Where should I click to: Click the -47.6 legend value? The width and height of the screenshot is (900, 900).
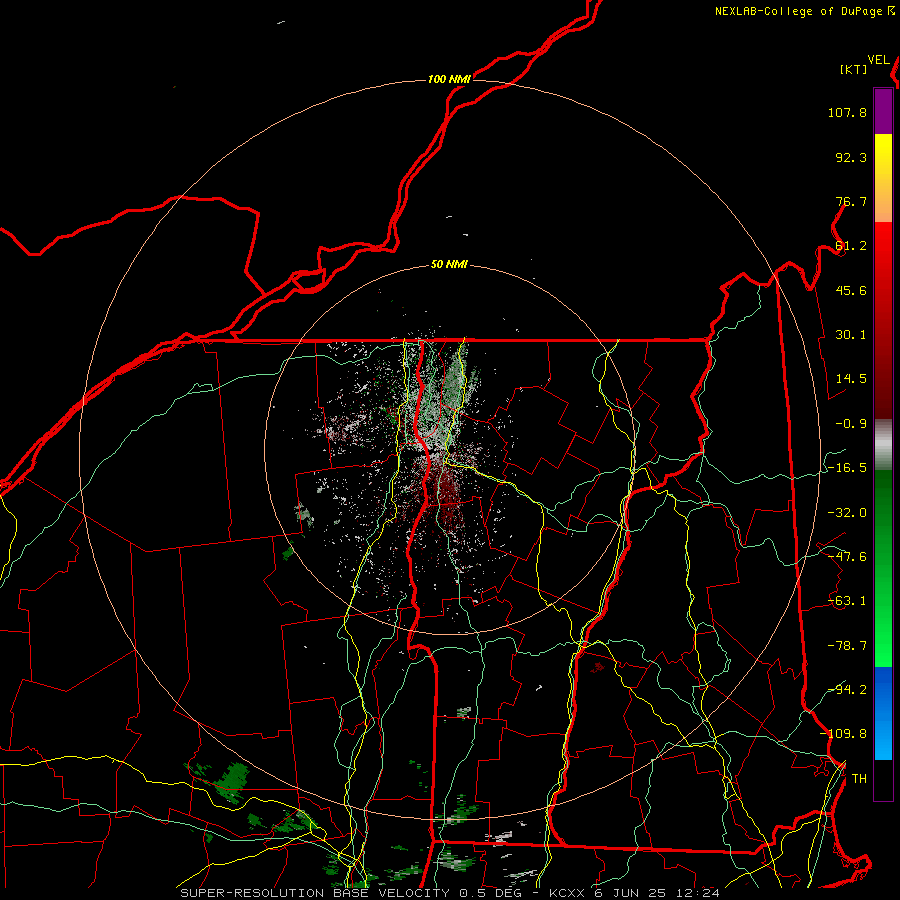[847, 557]
